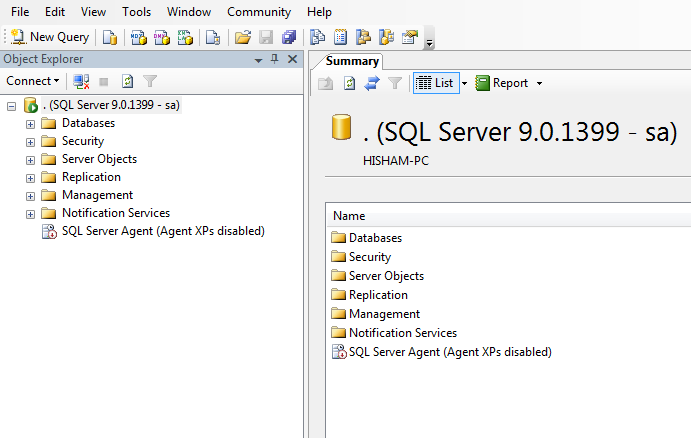Click the Stop square icon in Object Explorer
The height and width of the screenshot is (438, 691).
pyautogui.click(x=104, y=82)
